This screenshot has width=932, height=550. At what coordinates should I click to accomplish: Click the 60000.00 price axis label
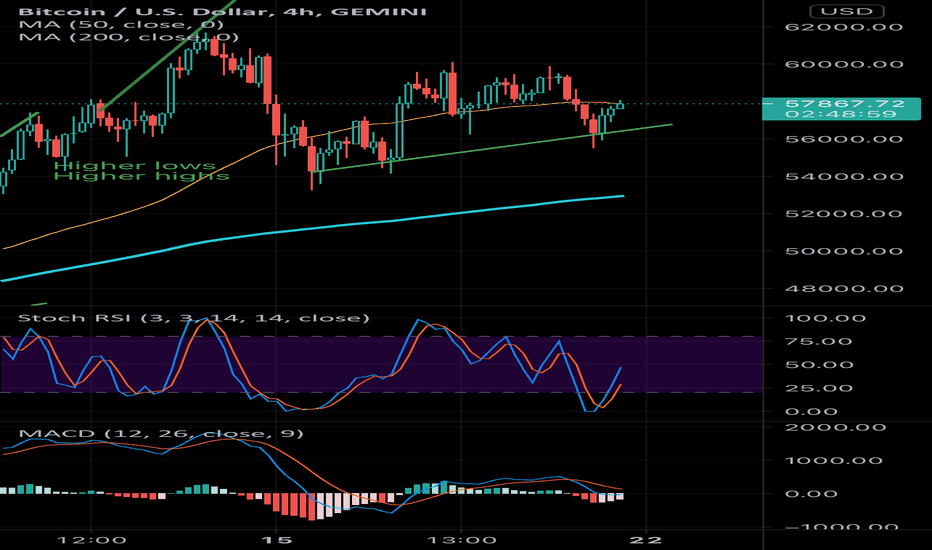[844, 64]
